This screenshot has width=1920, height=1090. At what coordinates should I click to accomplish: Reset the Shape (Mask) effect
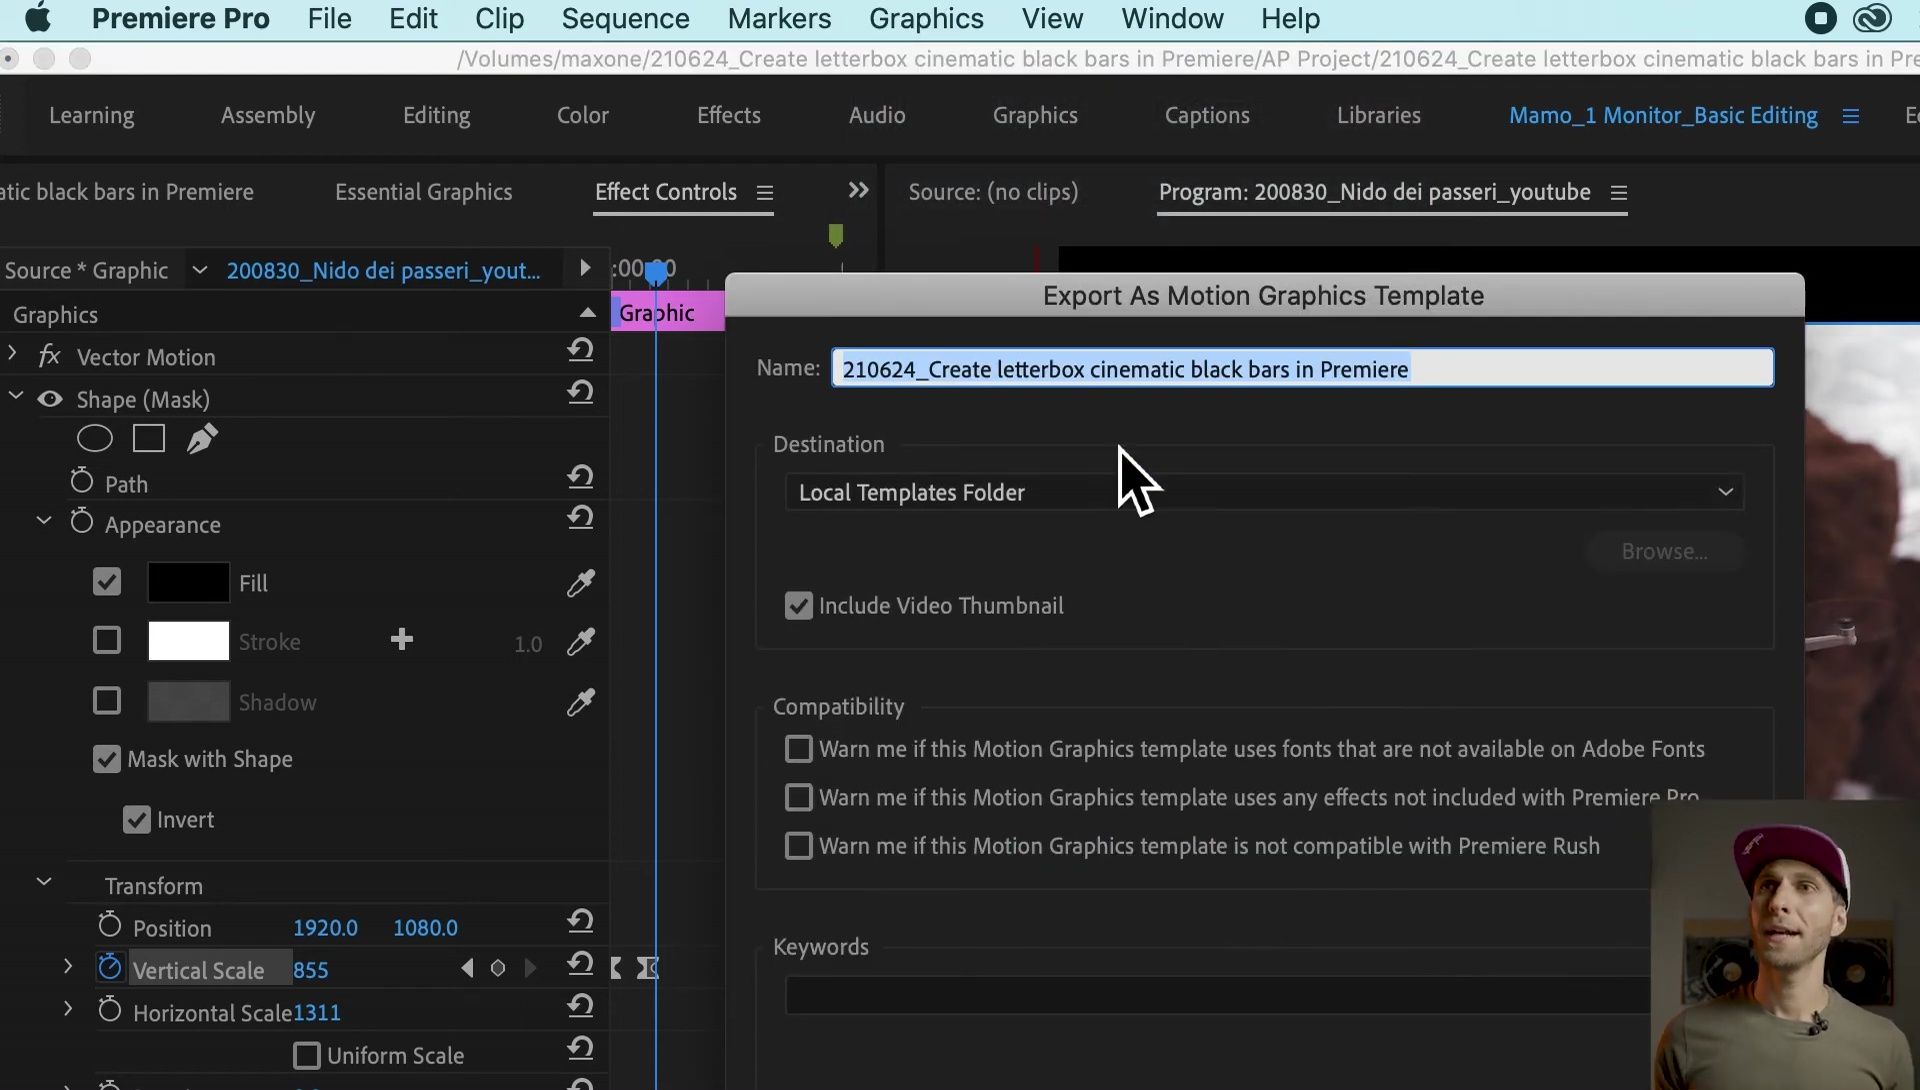580,392
